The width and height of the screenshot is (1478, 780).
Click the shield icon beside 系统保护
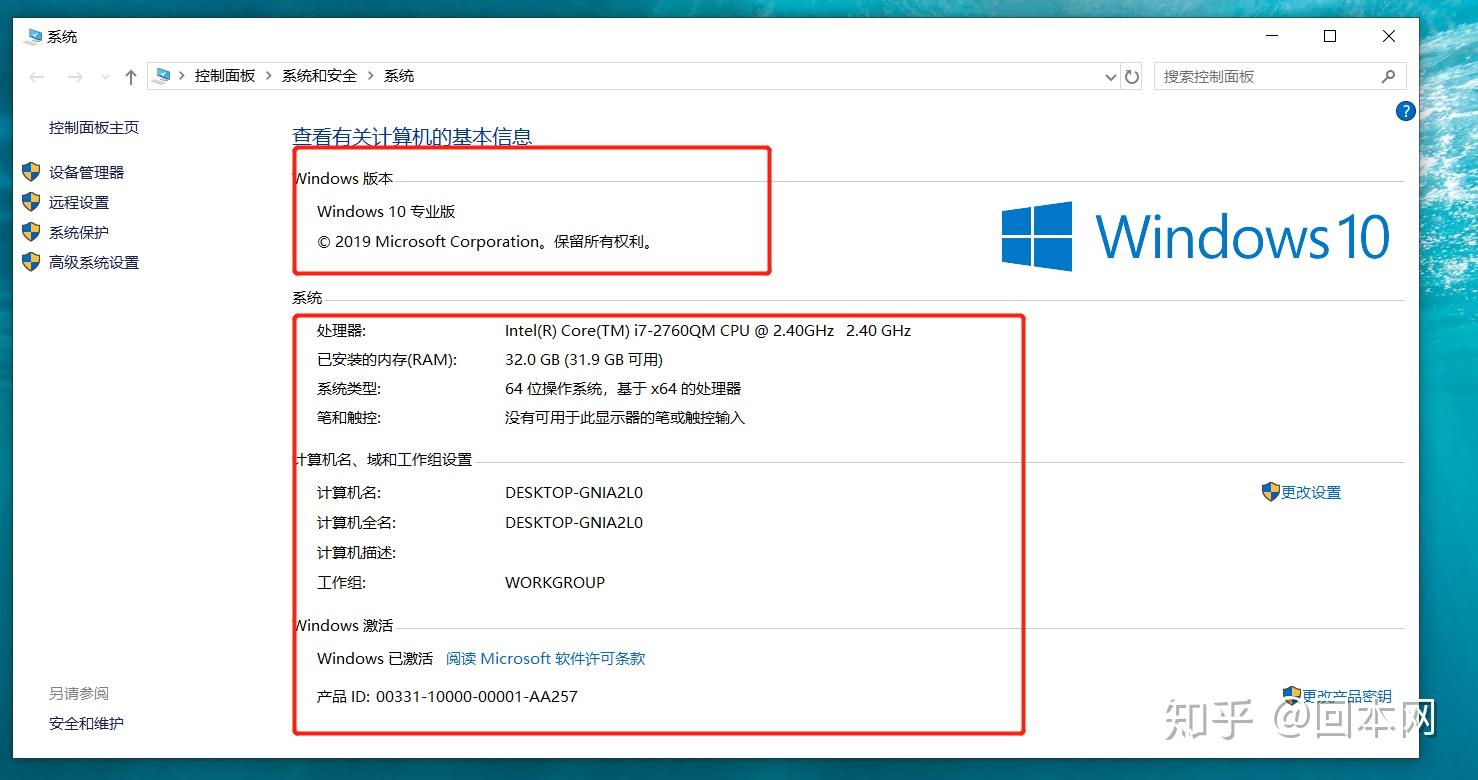pos(30,231)
